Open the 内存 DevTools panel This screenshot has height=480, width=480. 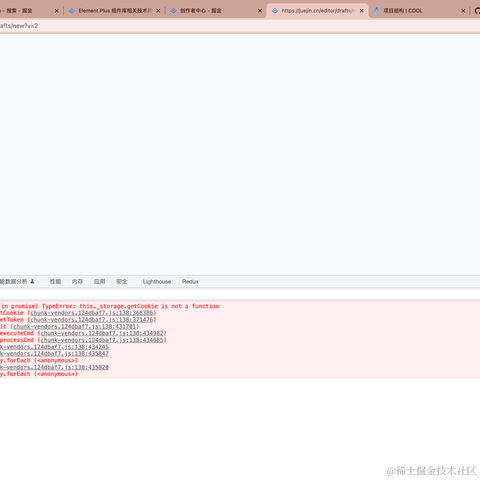[x=77, y=282]
